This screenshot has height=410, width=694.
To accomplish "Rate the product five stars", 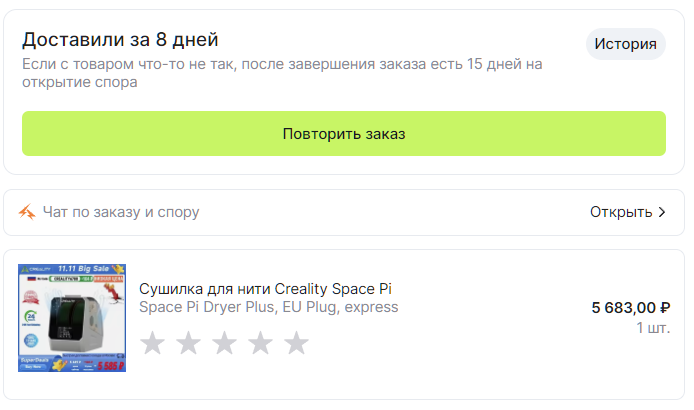I will click(x=296, y=344).
